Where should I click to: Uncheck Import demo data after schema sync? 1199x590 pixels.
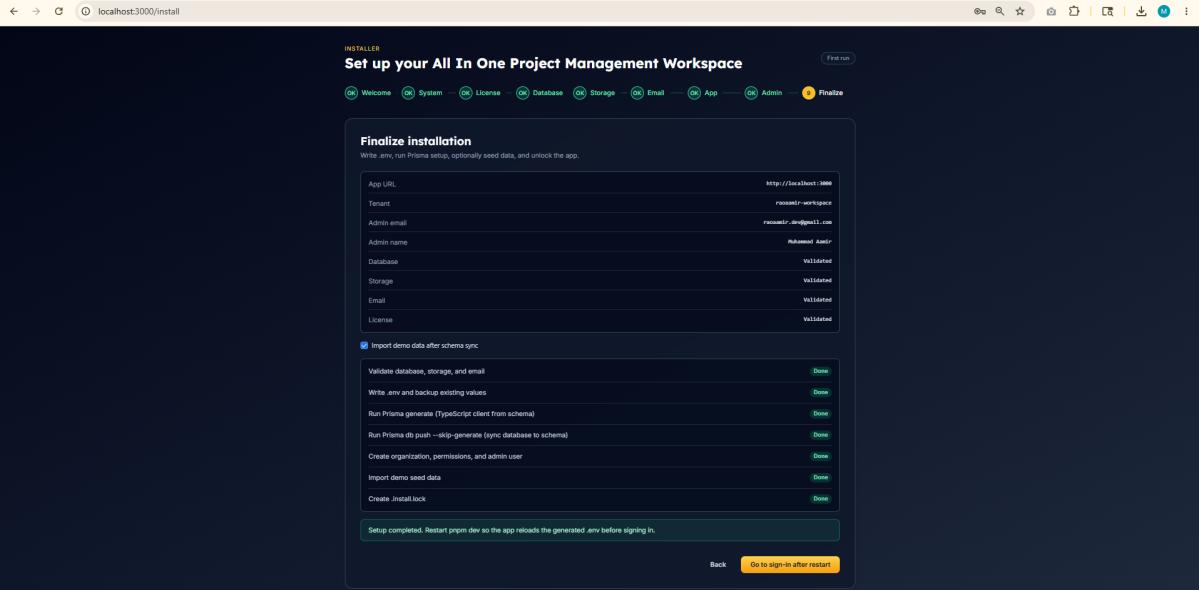(x=364, y=345)
